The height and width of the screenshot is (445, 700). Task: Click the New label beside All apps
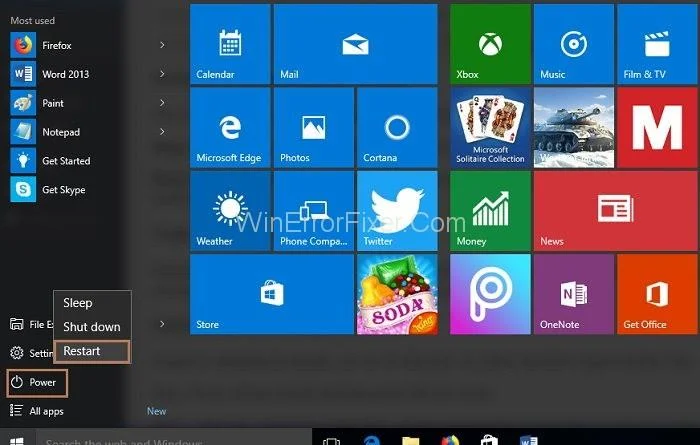click(x=156, y=411)
